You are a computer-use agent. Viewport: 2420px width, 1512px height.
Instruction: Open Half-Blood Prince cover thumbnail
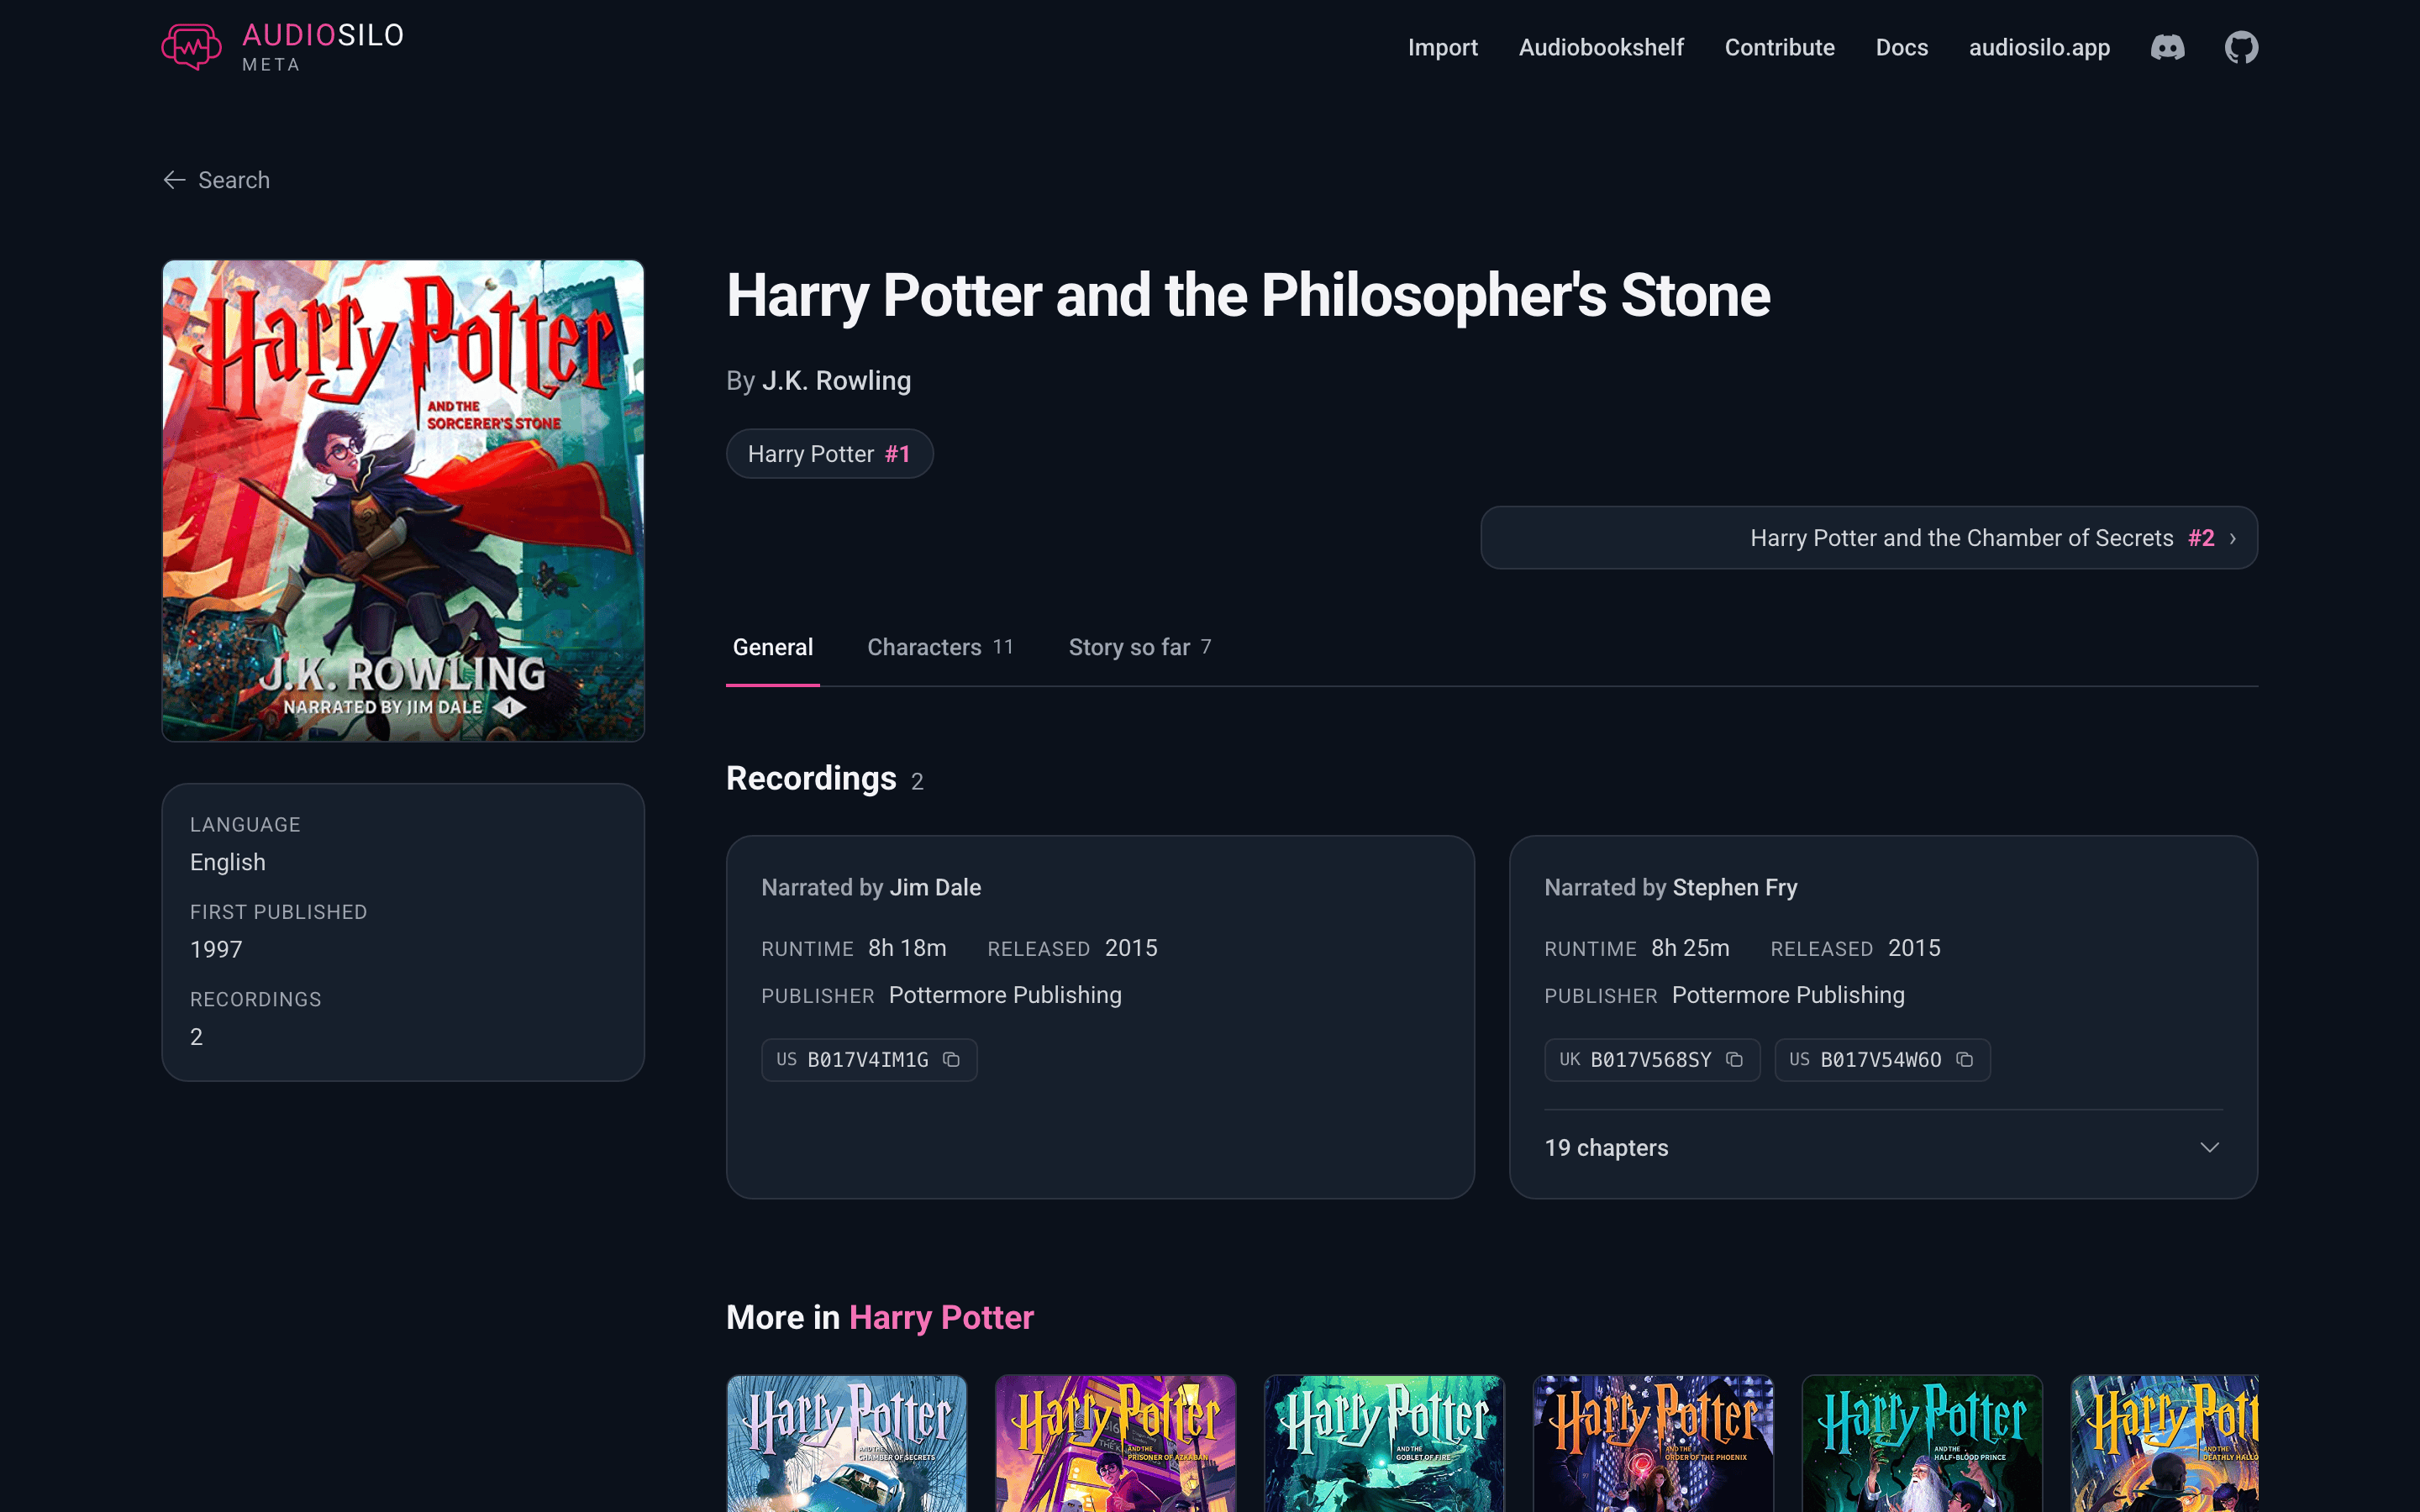pyautogui.click(x=1922, y=1443)
